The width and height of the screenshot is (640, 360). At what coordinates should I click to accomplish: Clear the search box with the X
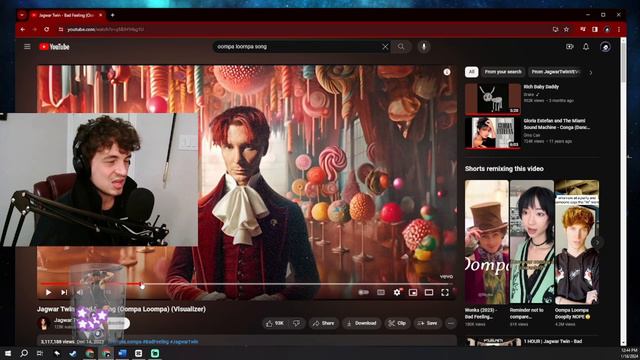[x=385, y=47]
